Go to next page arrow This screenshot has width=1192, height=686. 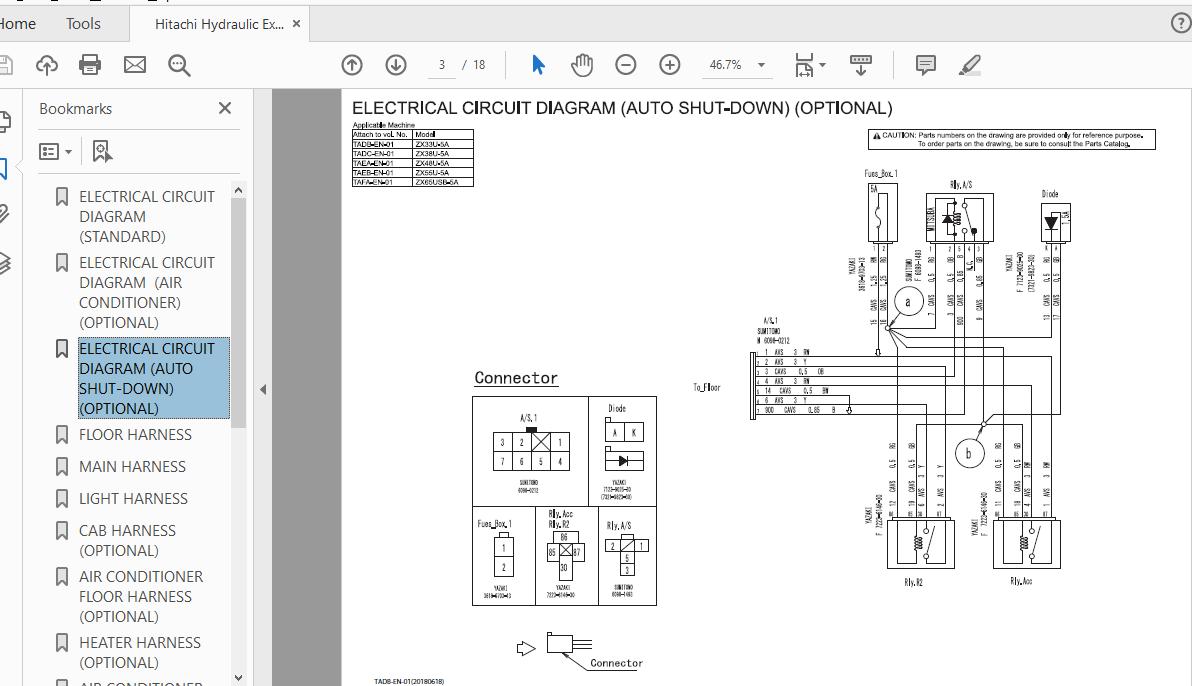396,65
